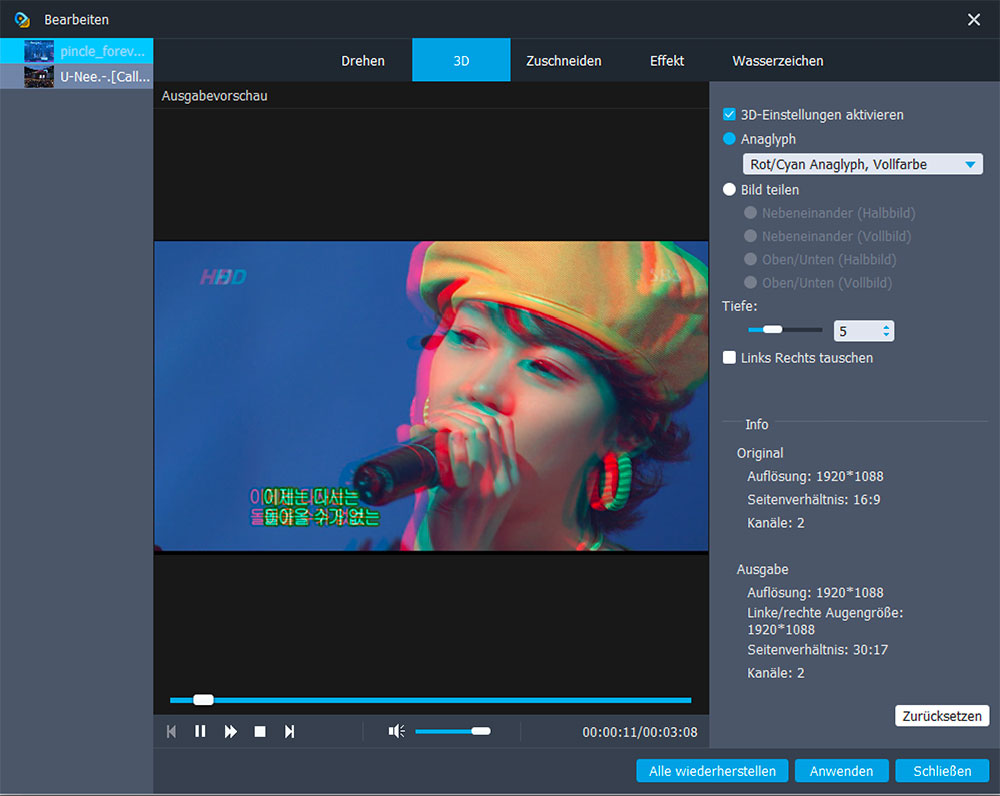
Task: Click Alle wiederherstellen button
Action: pos(712,770)
